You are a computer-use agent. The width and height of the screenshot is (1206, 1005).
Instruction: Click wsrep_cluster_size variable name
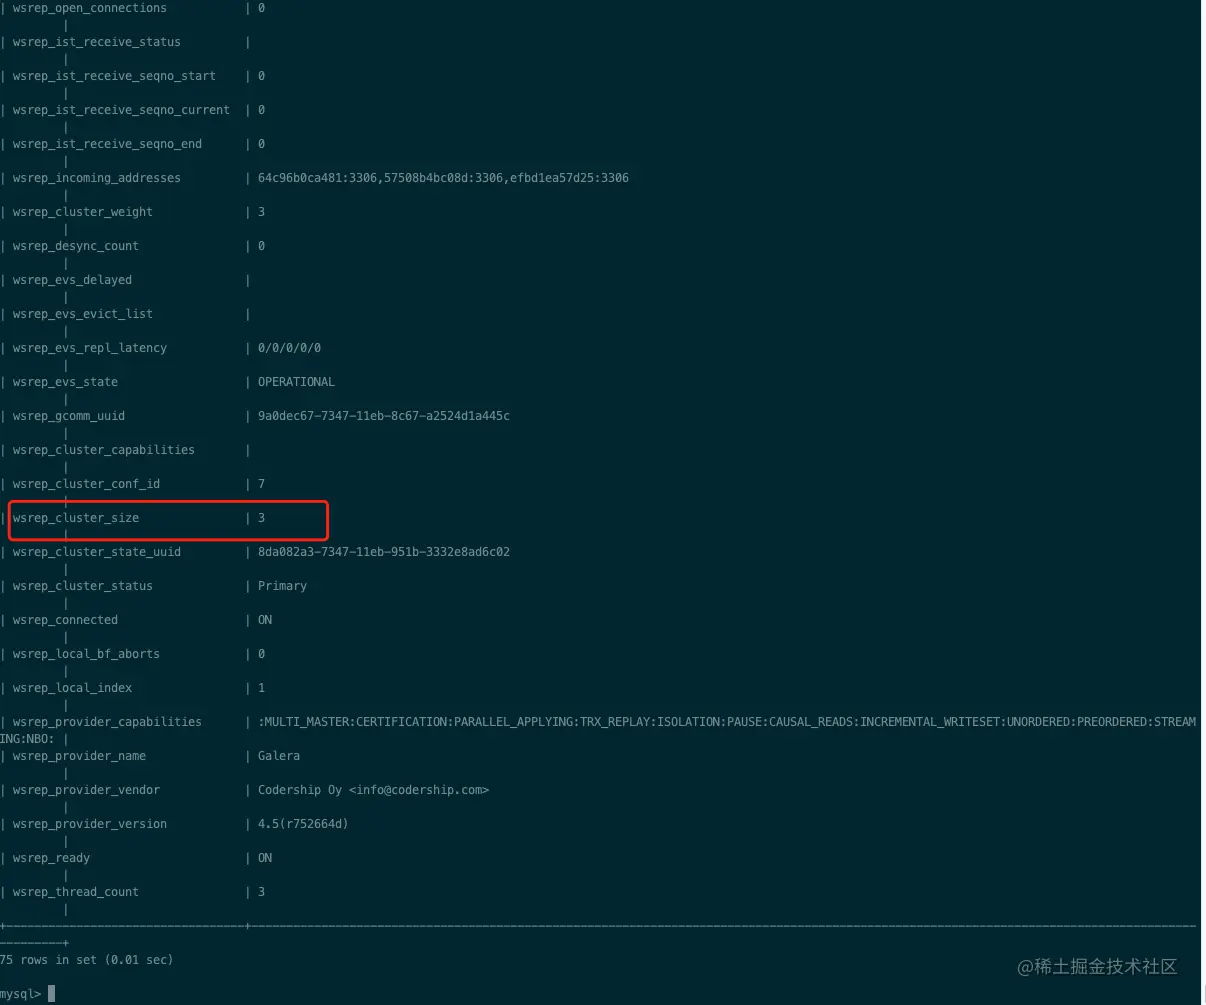tap(75, 518)
